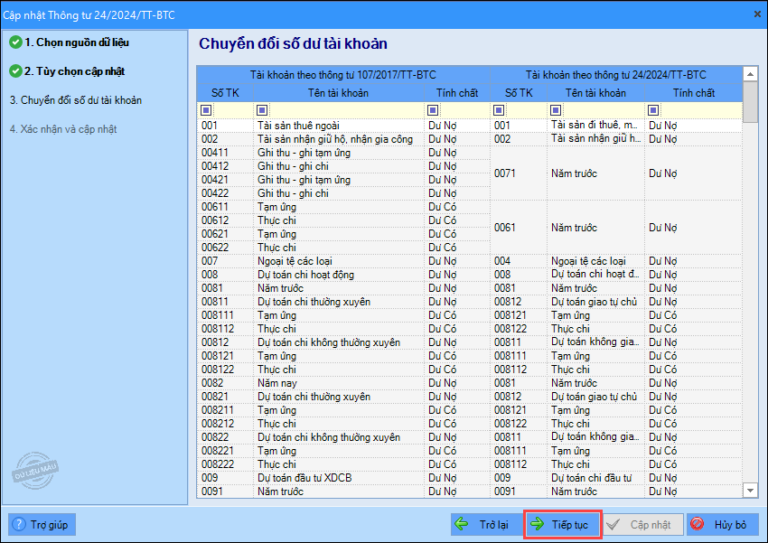Click filter icon under left Số TK column
Screen dimensions: 768x543
pyautogui.click(x=207, y=110)
